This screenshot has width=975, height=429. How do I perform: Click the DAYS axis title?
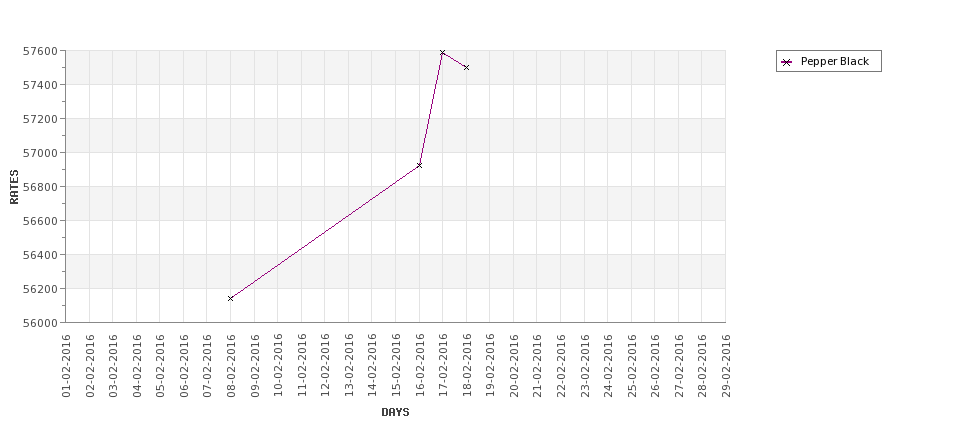point(395,412)
